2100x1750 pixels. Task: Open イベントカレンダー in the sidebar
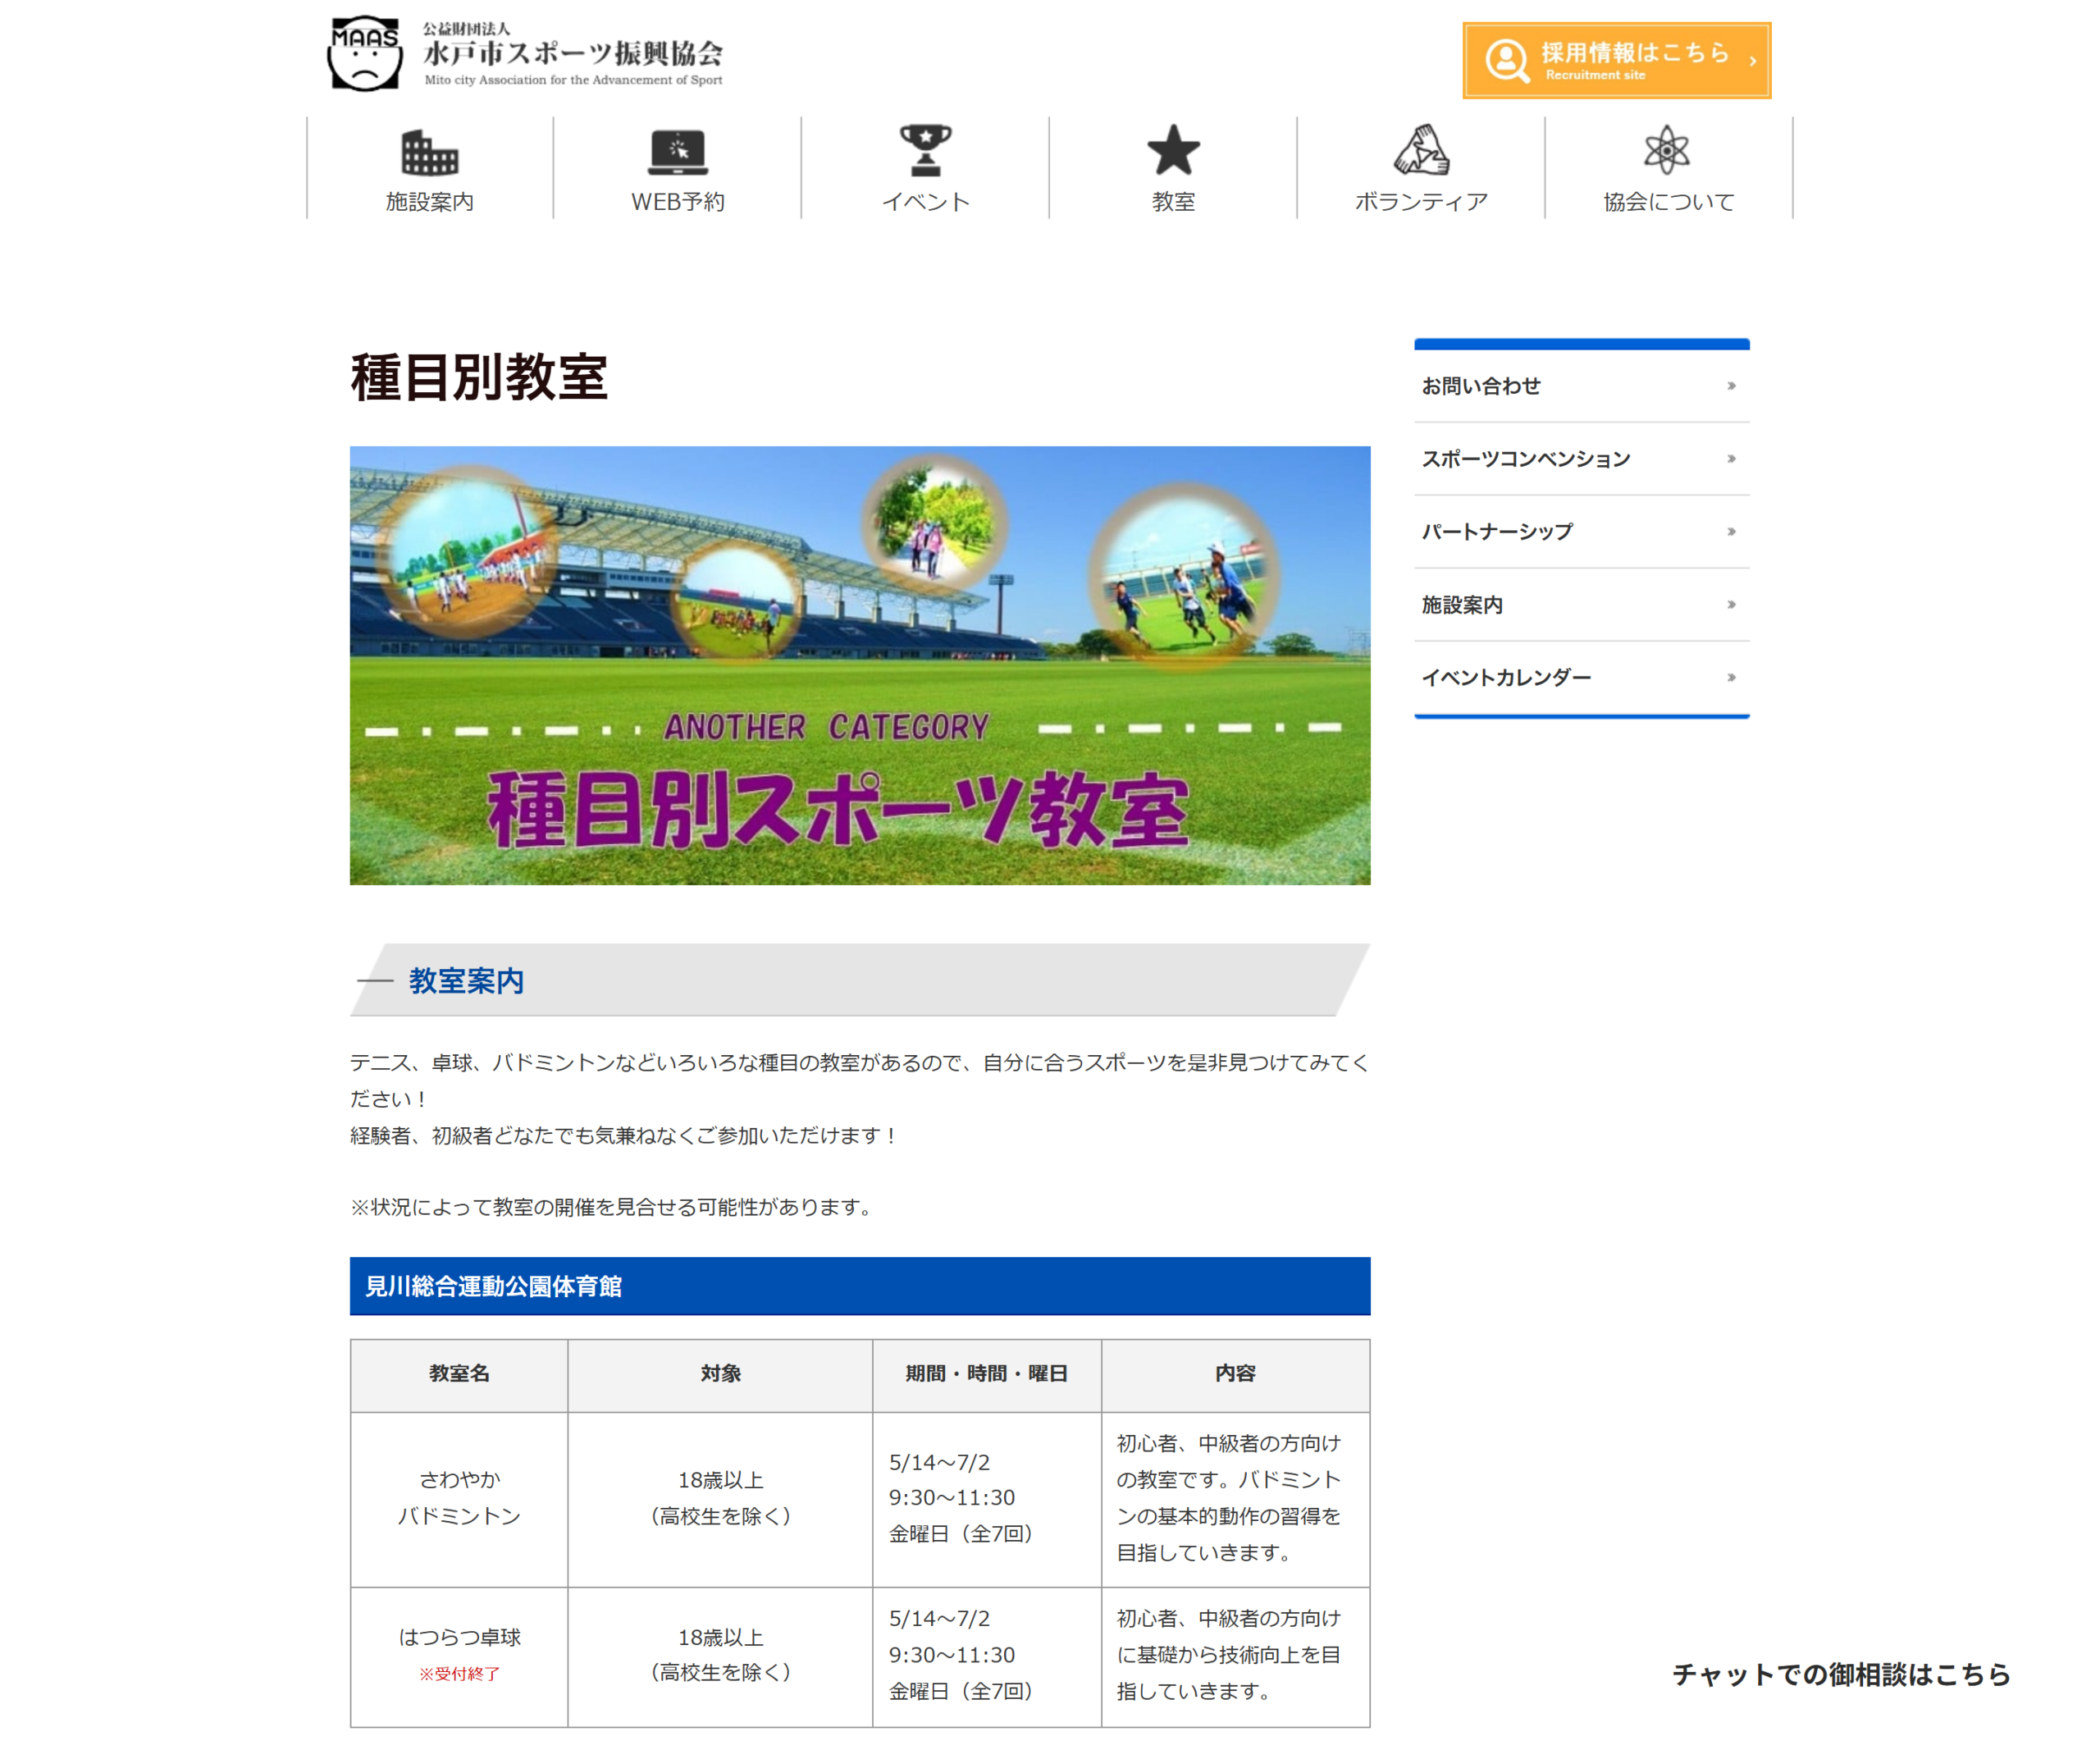pos(1582,678)
